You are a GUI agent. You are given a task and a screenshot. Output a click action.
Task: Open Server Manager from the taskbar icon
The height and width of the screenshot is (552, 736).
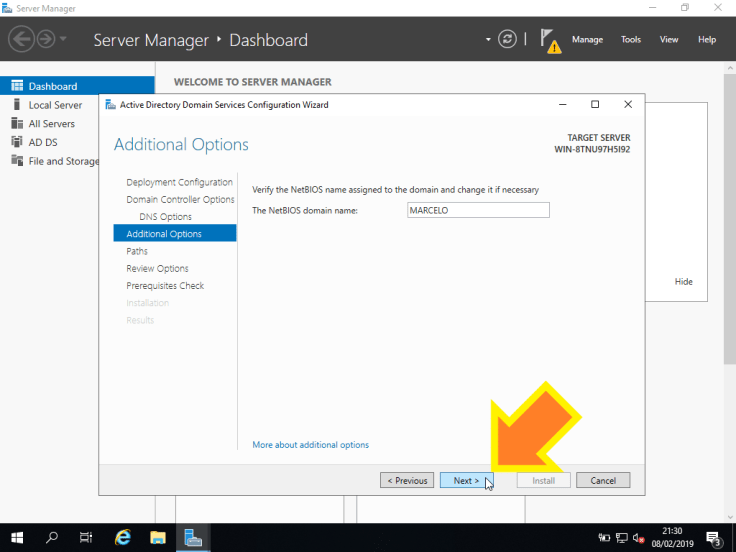[x=193, y=538]
